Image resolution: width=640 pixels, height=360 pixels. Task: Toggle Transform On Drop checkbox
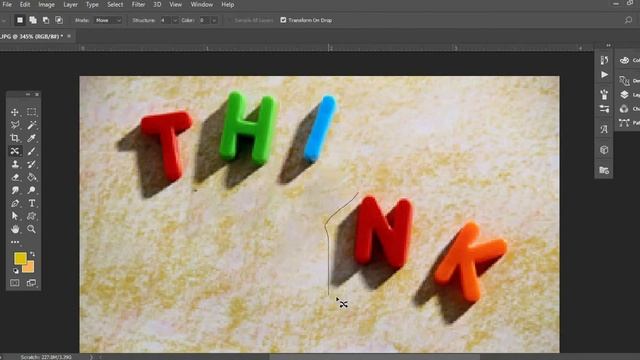click(x=283, y=20)
